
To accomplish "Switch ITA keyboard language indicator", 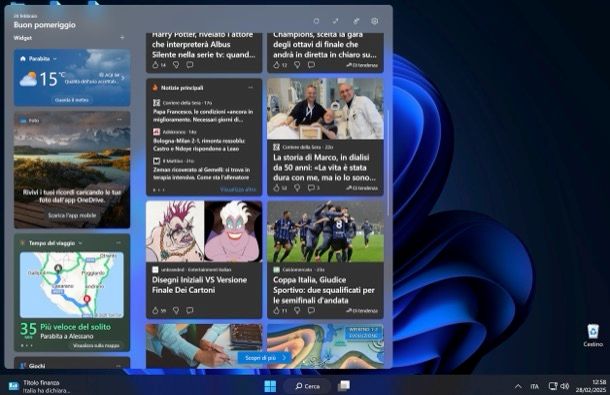I will click(535, 386).
